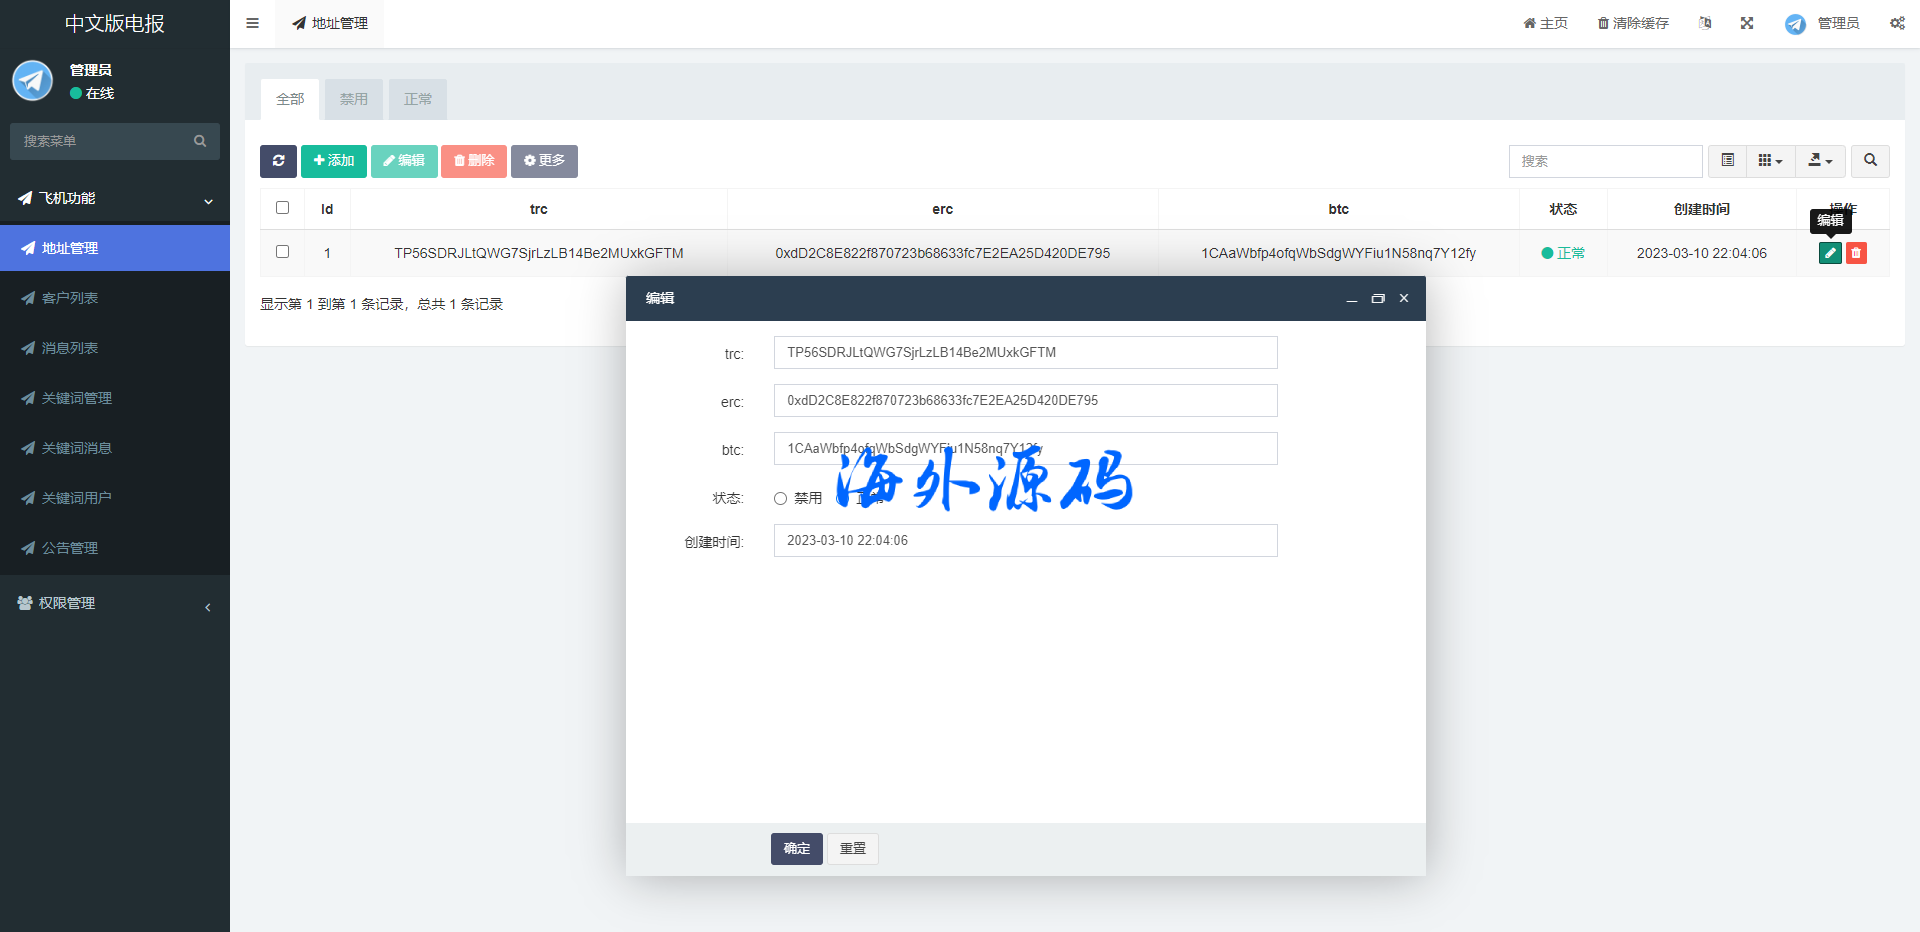
Task: Tick the checkbox for row Id 1
Action: [282, 252]
